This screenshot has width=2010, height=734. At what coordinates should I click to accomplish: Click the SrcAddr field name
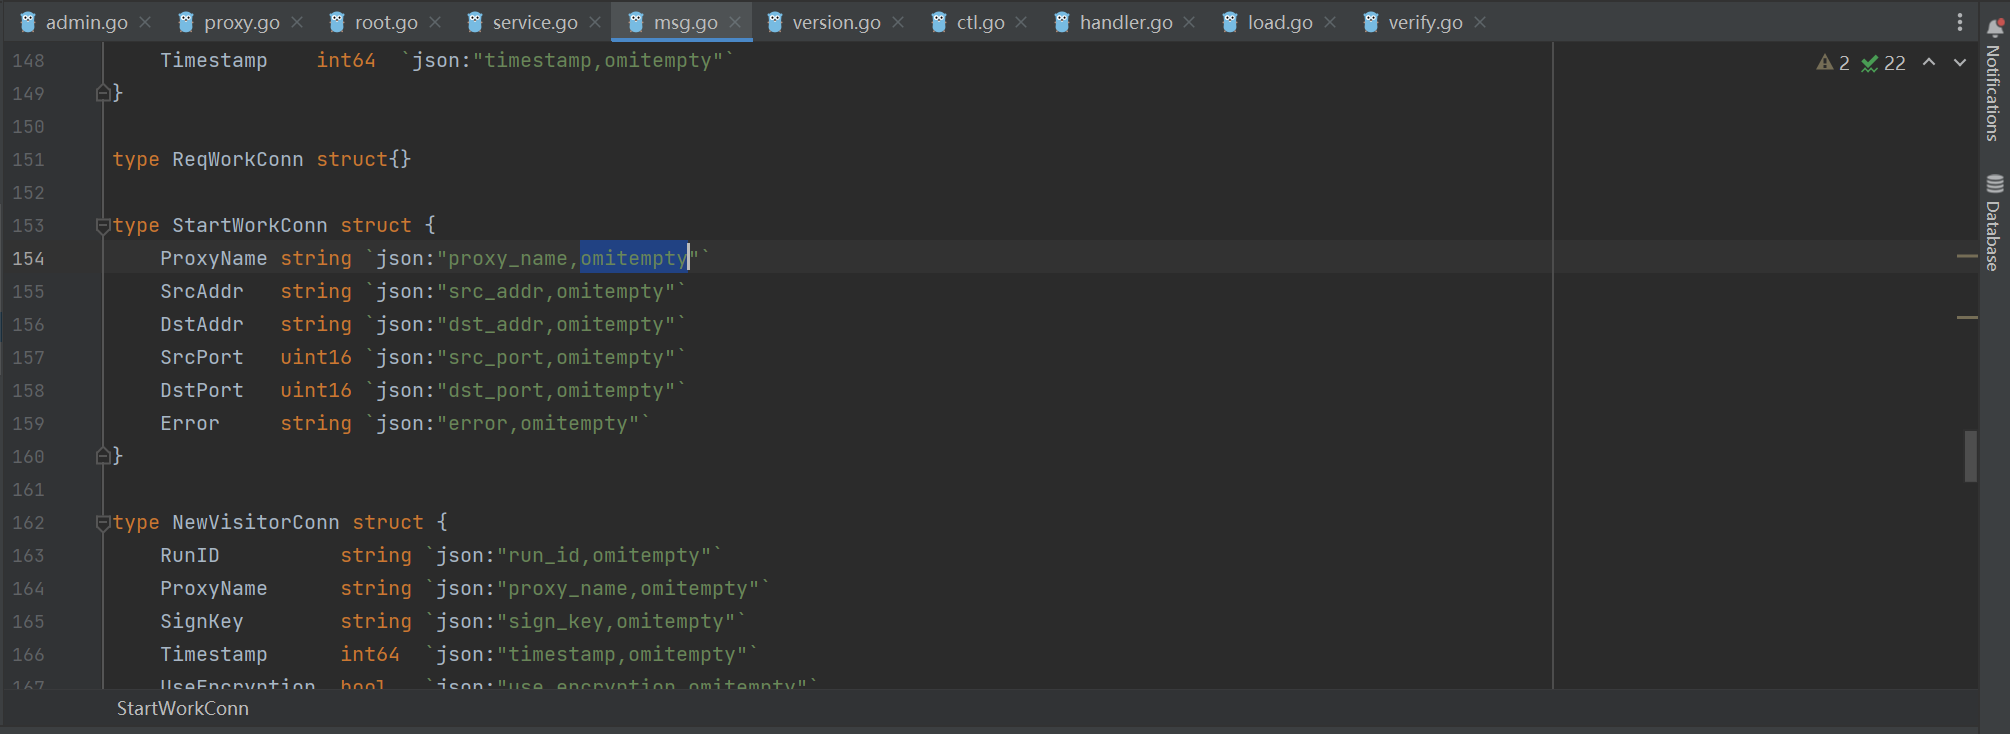[x=202, y=292]
